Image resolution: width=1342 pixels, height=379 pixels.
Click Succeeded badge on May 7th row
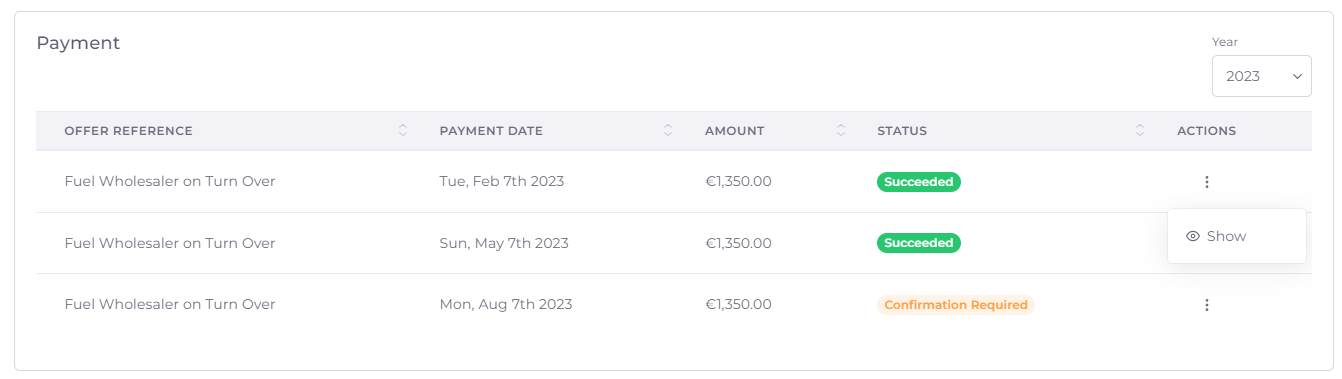point(919,243)
